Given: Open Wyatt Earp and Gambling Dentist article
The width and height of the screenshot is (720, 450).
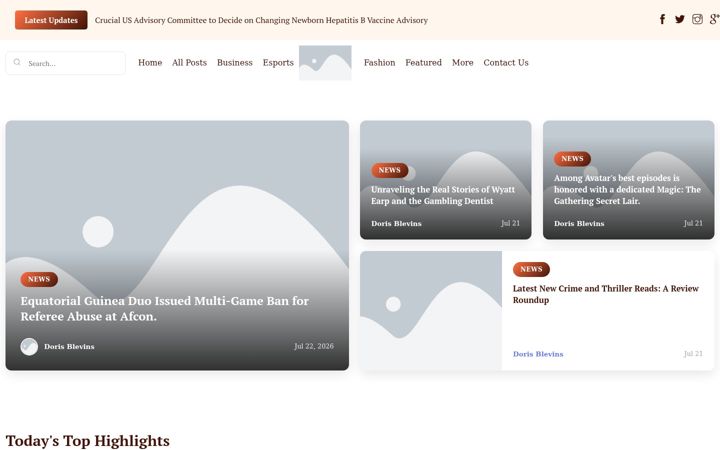Looking at the screenshot, I should [x=443, y=195].
